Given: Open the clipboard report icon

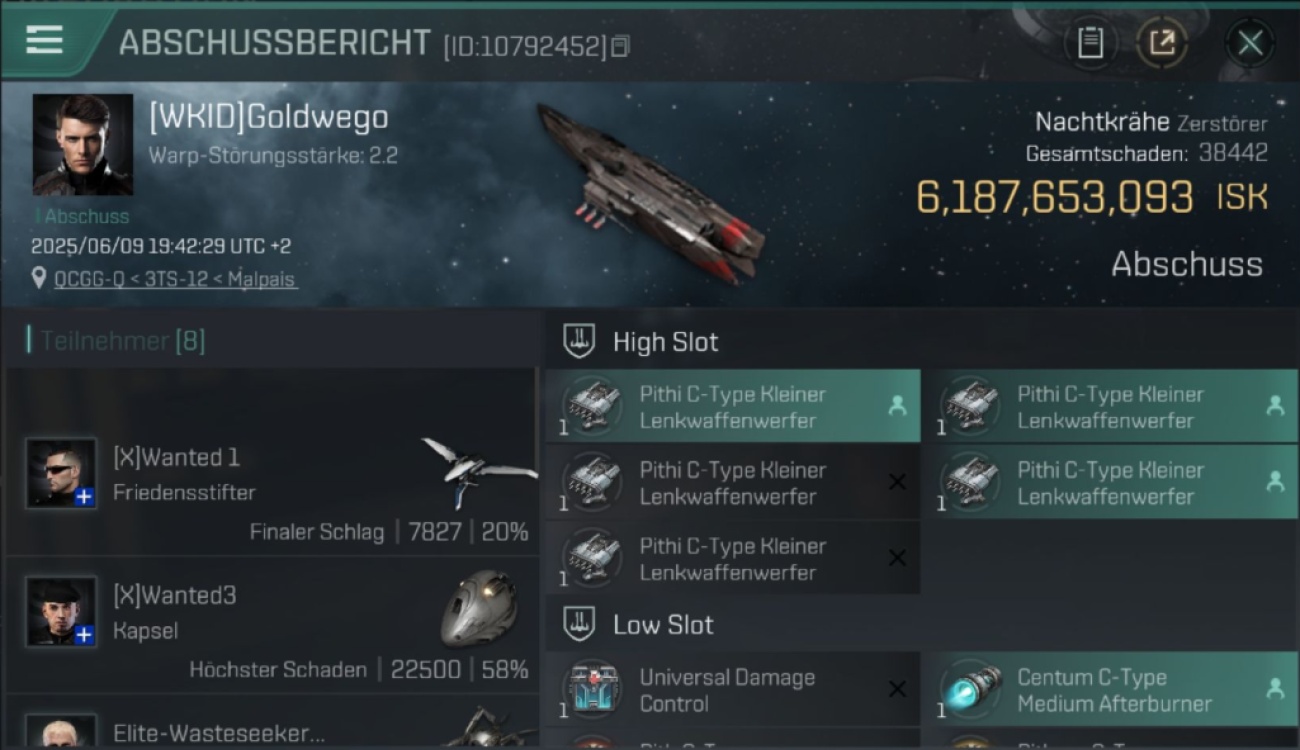Looking at the screenshot, I should coord(1090,43).
